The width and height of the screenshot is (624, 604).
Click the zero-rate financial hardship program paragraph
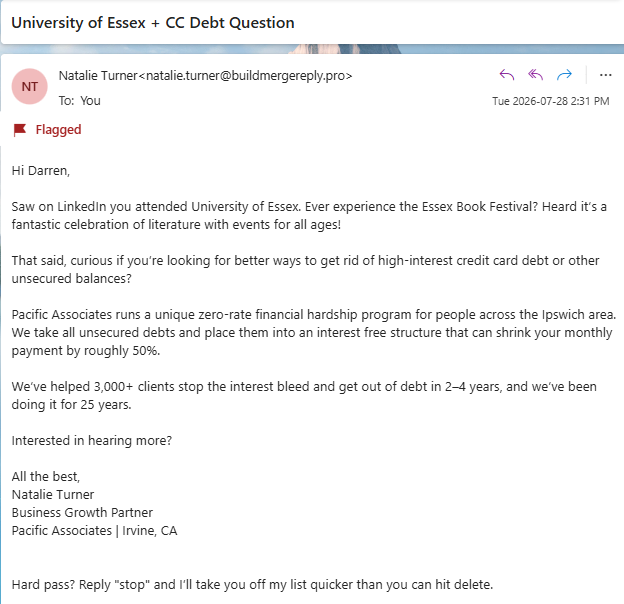[314, 333]
